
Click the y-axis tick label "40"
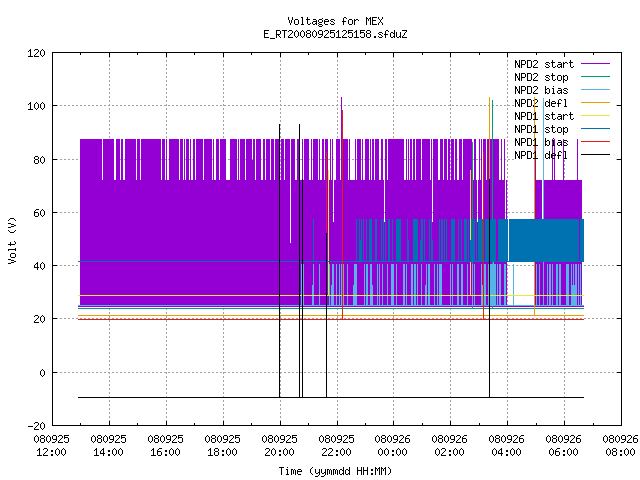[39, 266]
